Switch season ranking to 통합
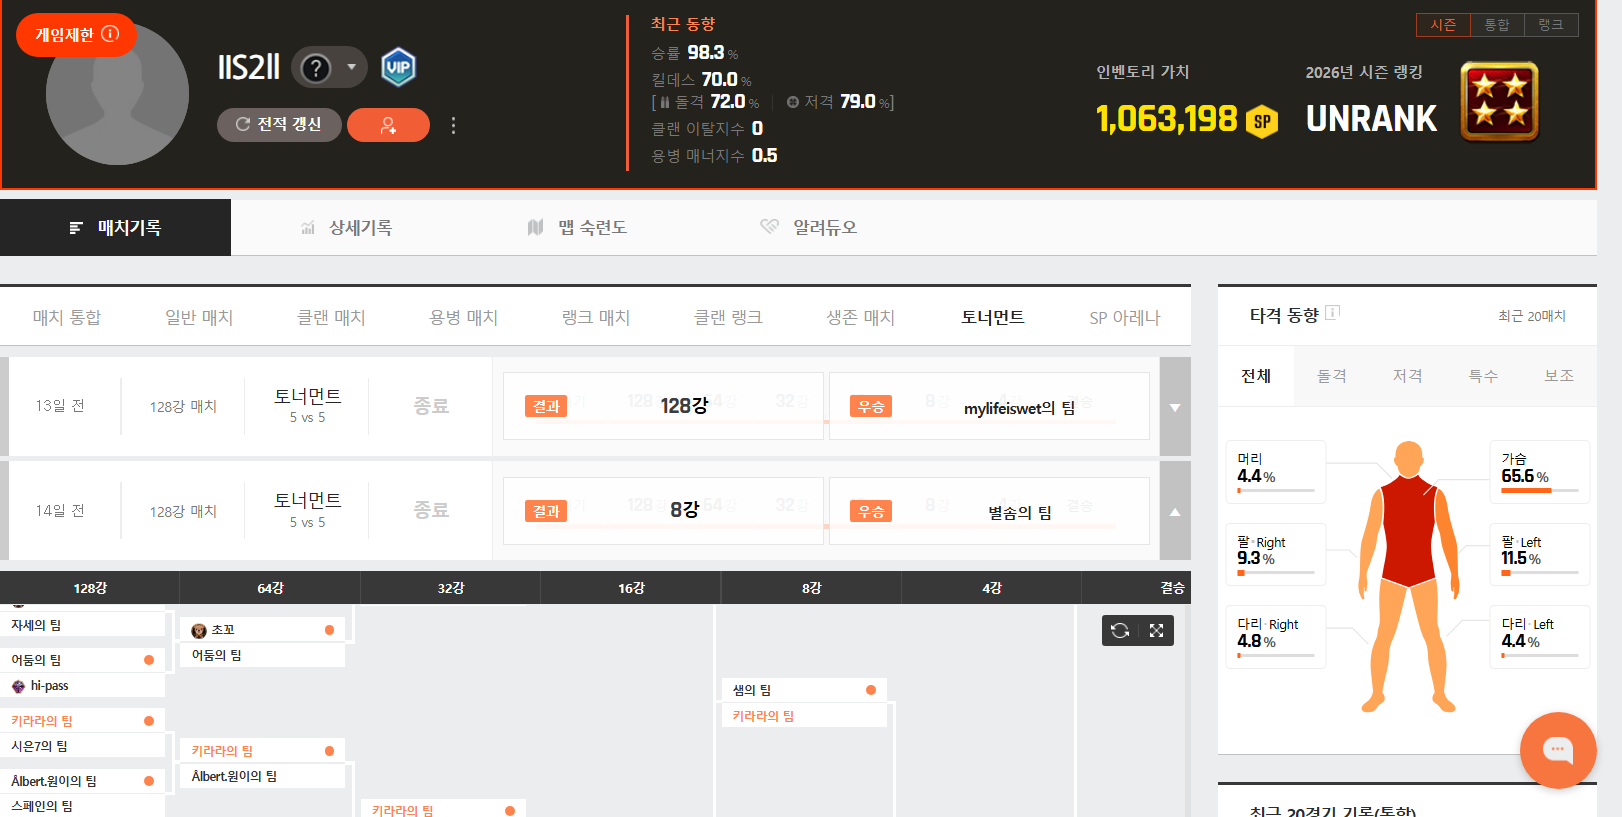The width and height of the screenshot is (1622, 817). [1497, 25]
